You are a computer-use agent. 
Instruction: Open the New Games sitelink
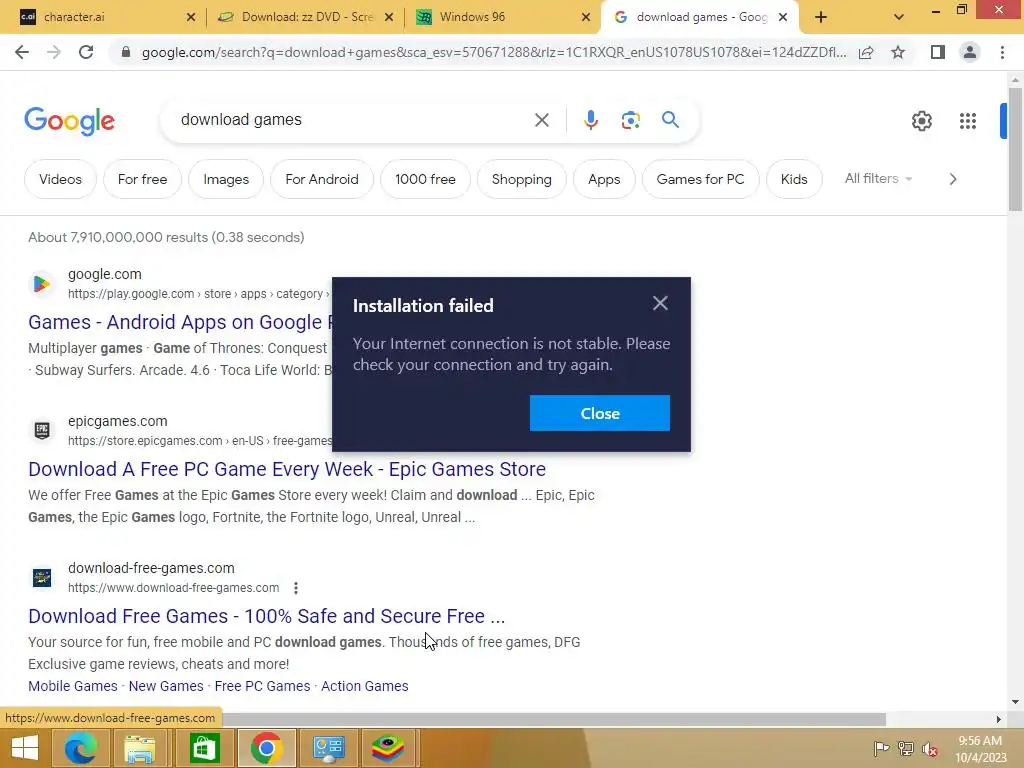(x=166, y=686)
